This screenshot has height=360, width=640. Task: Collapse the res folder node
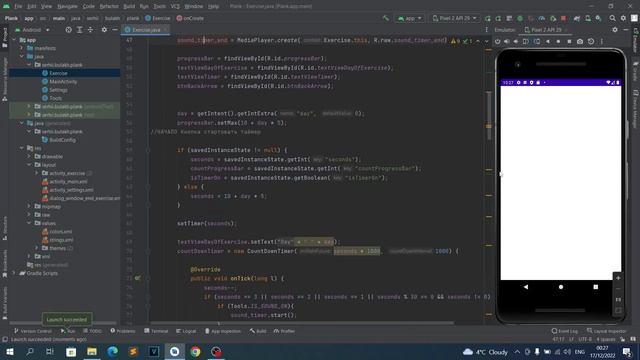click(x=22, y=148)
